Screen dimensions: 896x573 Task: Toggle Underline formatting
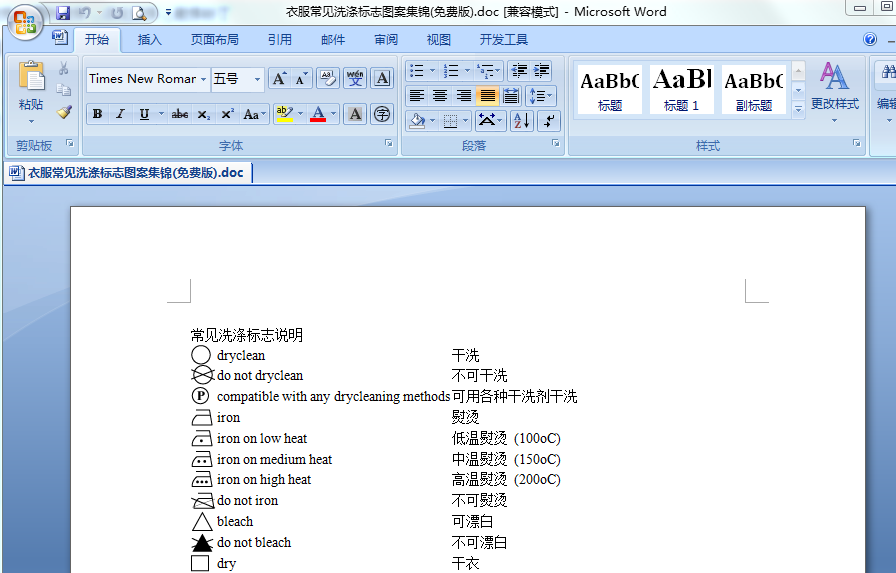(144, 114)
